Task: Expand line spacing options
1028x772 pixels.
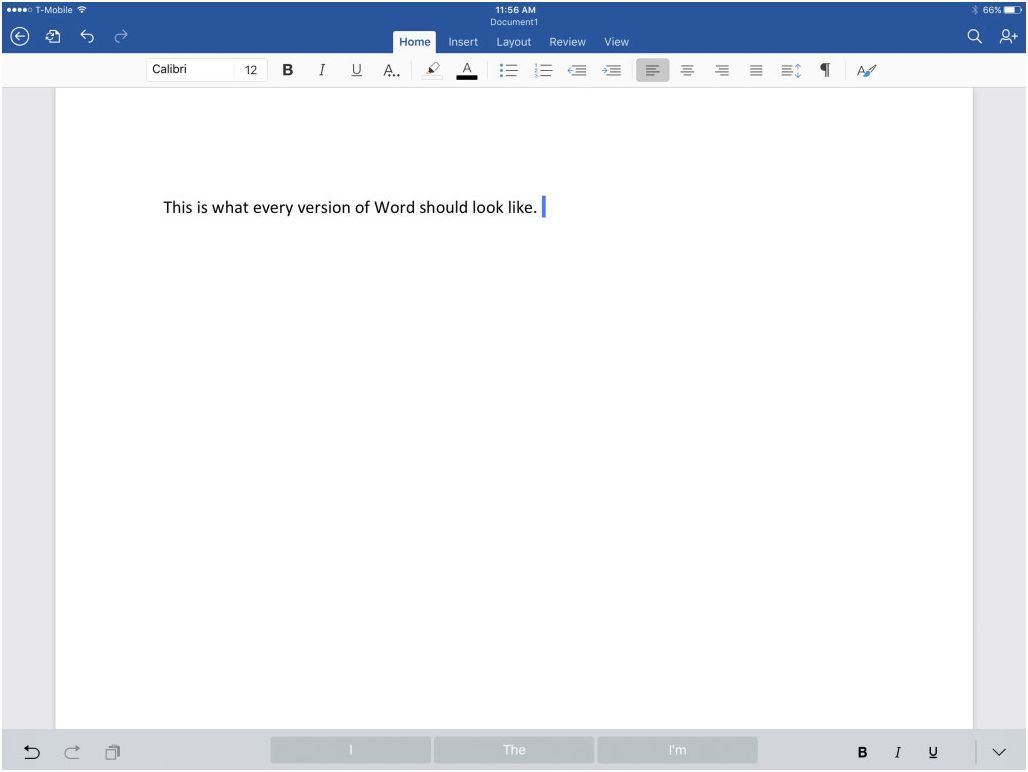Action: pos(791,70)
